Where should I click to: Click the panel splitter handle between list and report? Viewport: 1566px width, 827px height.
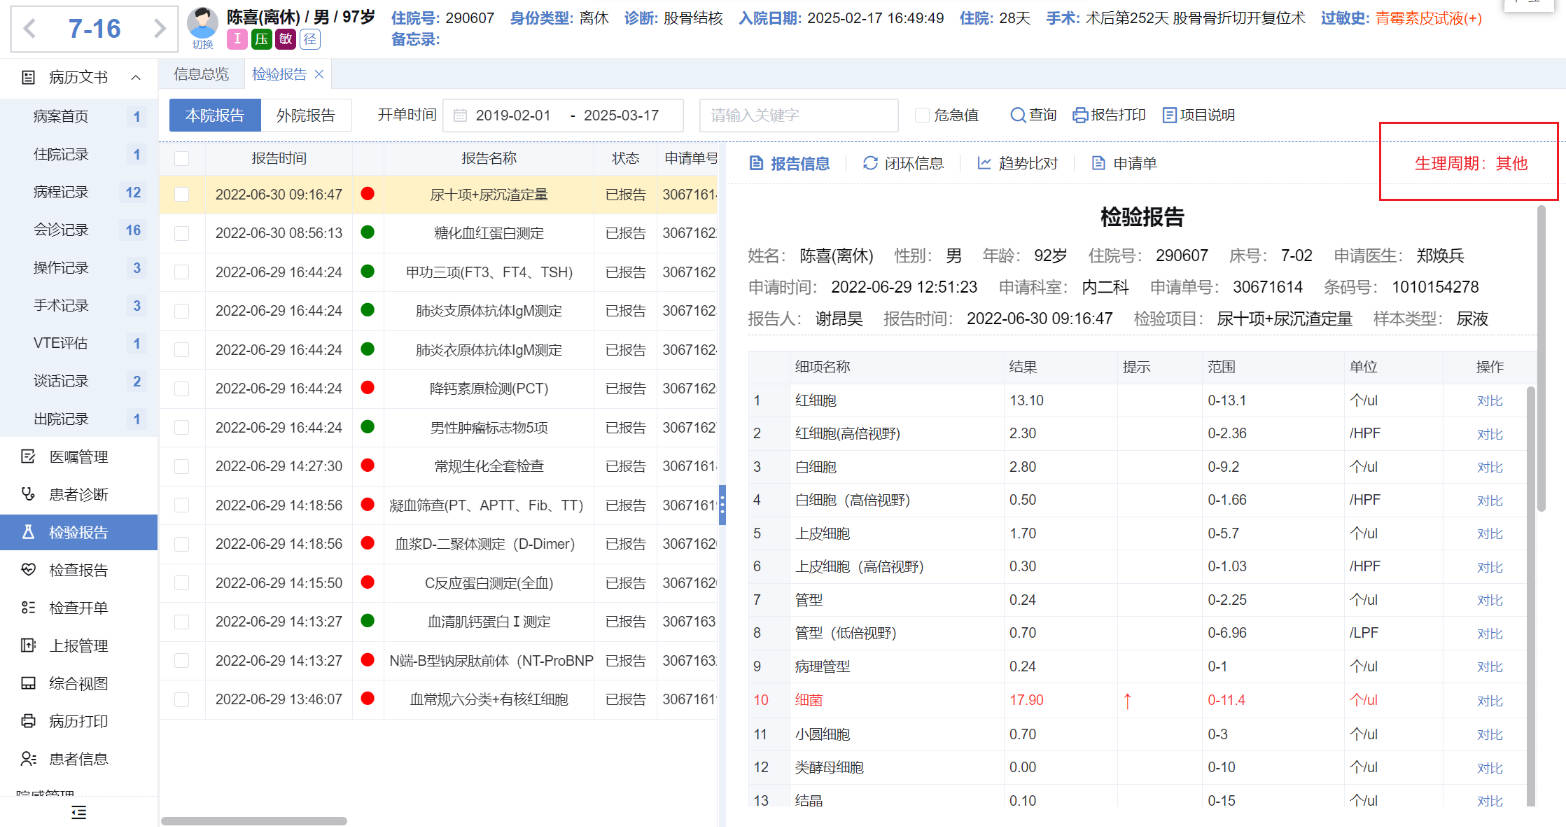click(x=722, y=505)
